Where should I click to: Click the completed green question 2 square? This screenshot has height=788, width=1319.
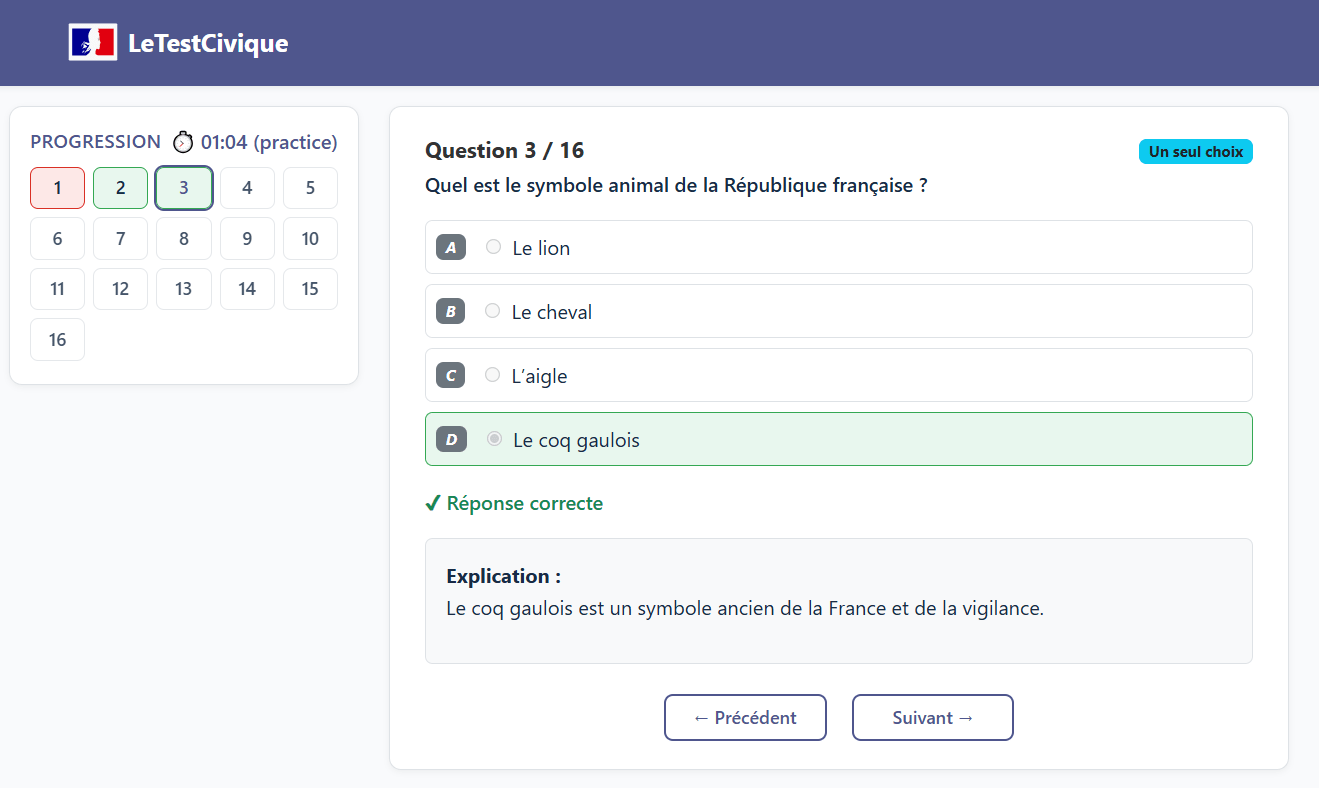(x=120, y=187)
